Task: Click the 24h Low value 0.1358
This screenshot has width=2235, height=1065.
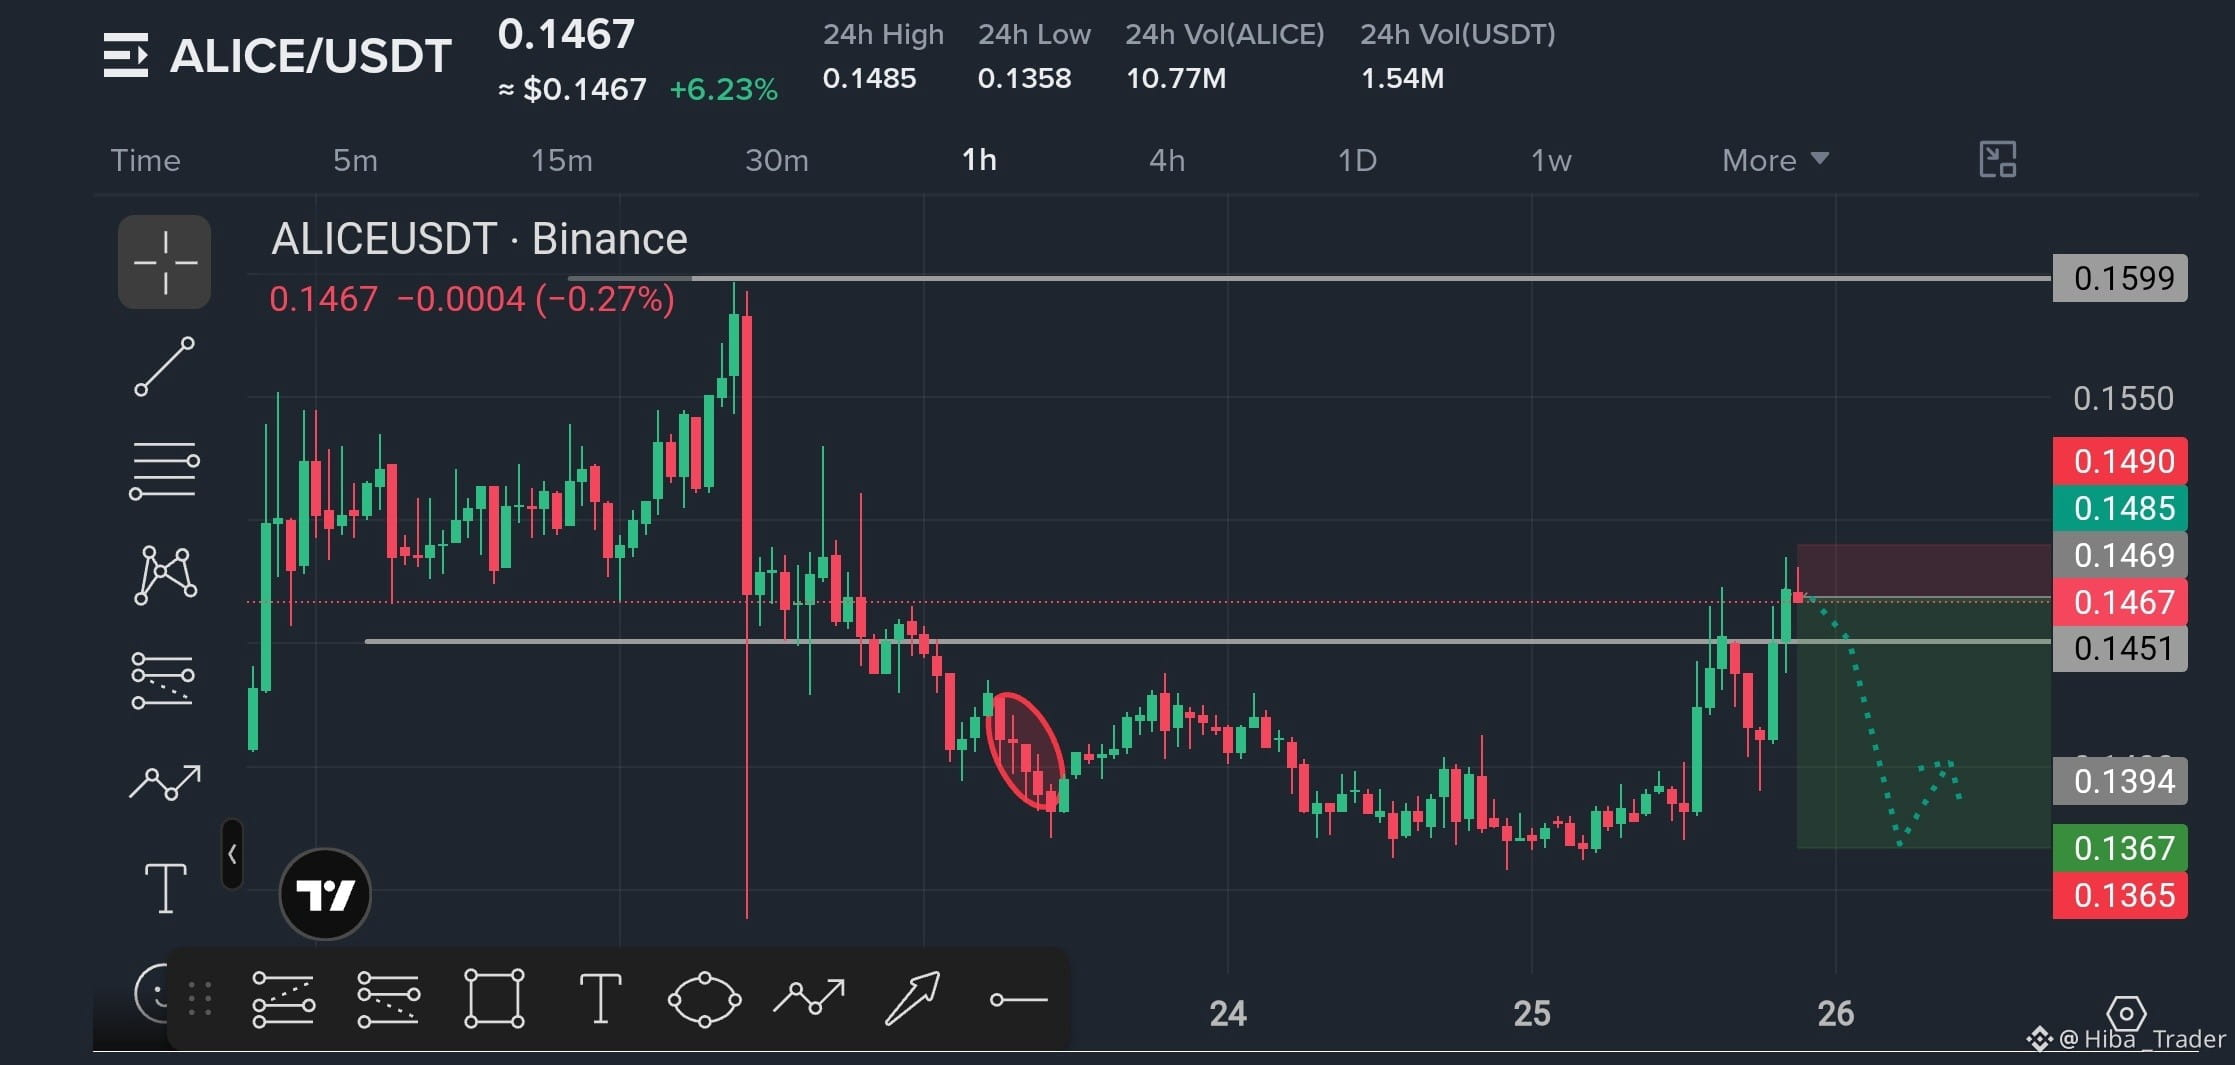Action: coord(1024,78)
